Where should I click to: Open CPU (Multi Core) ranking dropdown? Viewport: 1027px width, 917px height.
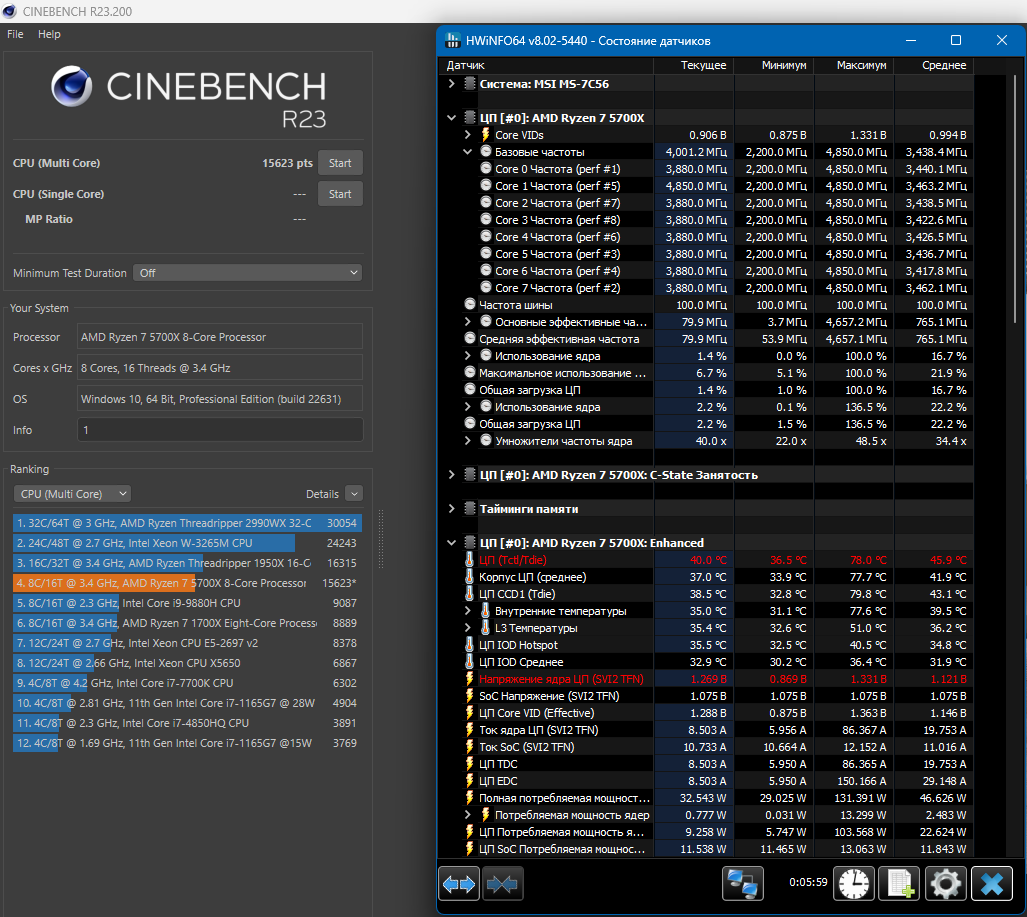coord(72,494)
